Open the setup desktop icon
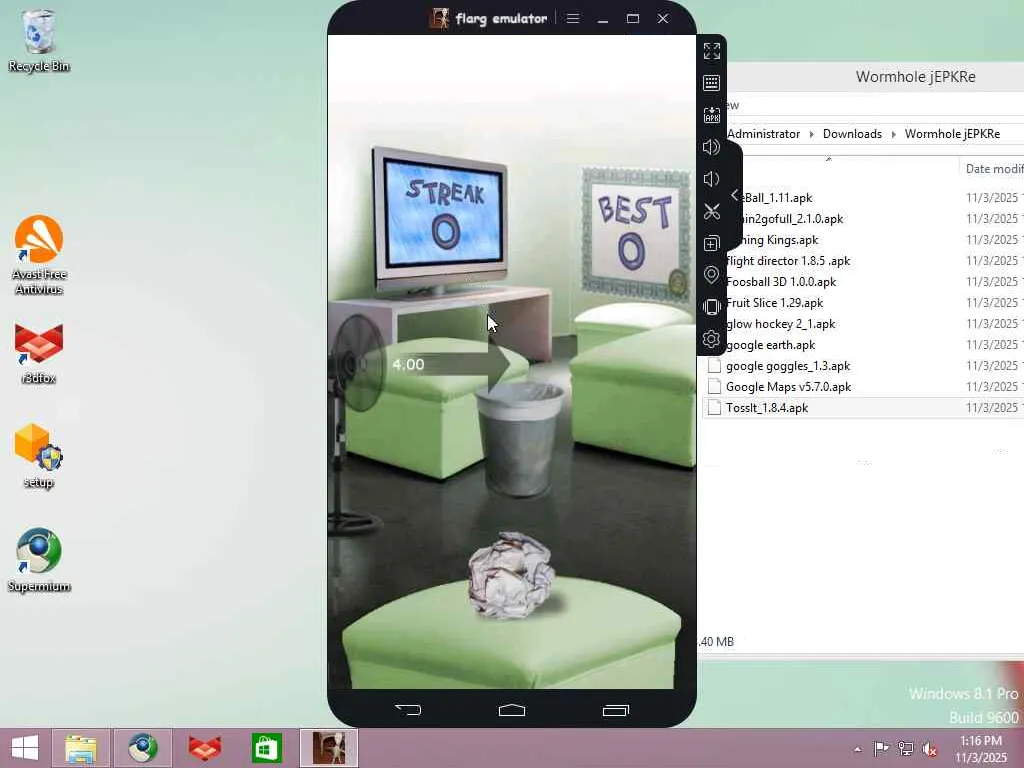The height and width of the screenshot is (768, 1024). 39,456
